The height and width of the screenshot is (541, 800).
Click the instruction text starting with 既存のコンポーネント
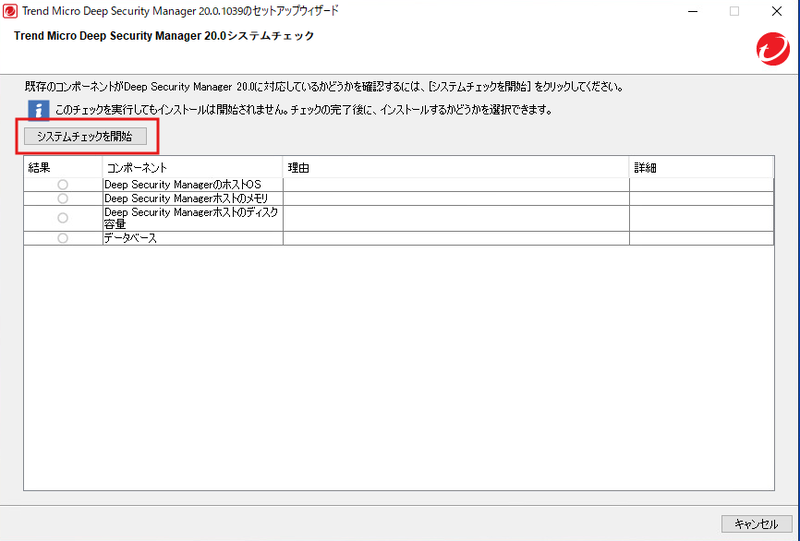(324, 87)
